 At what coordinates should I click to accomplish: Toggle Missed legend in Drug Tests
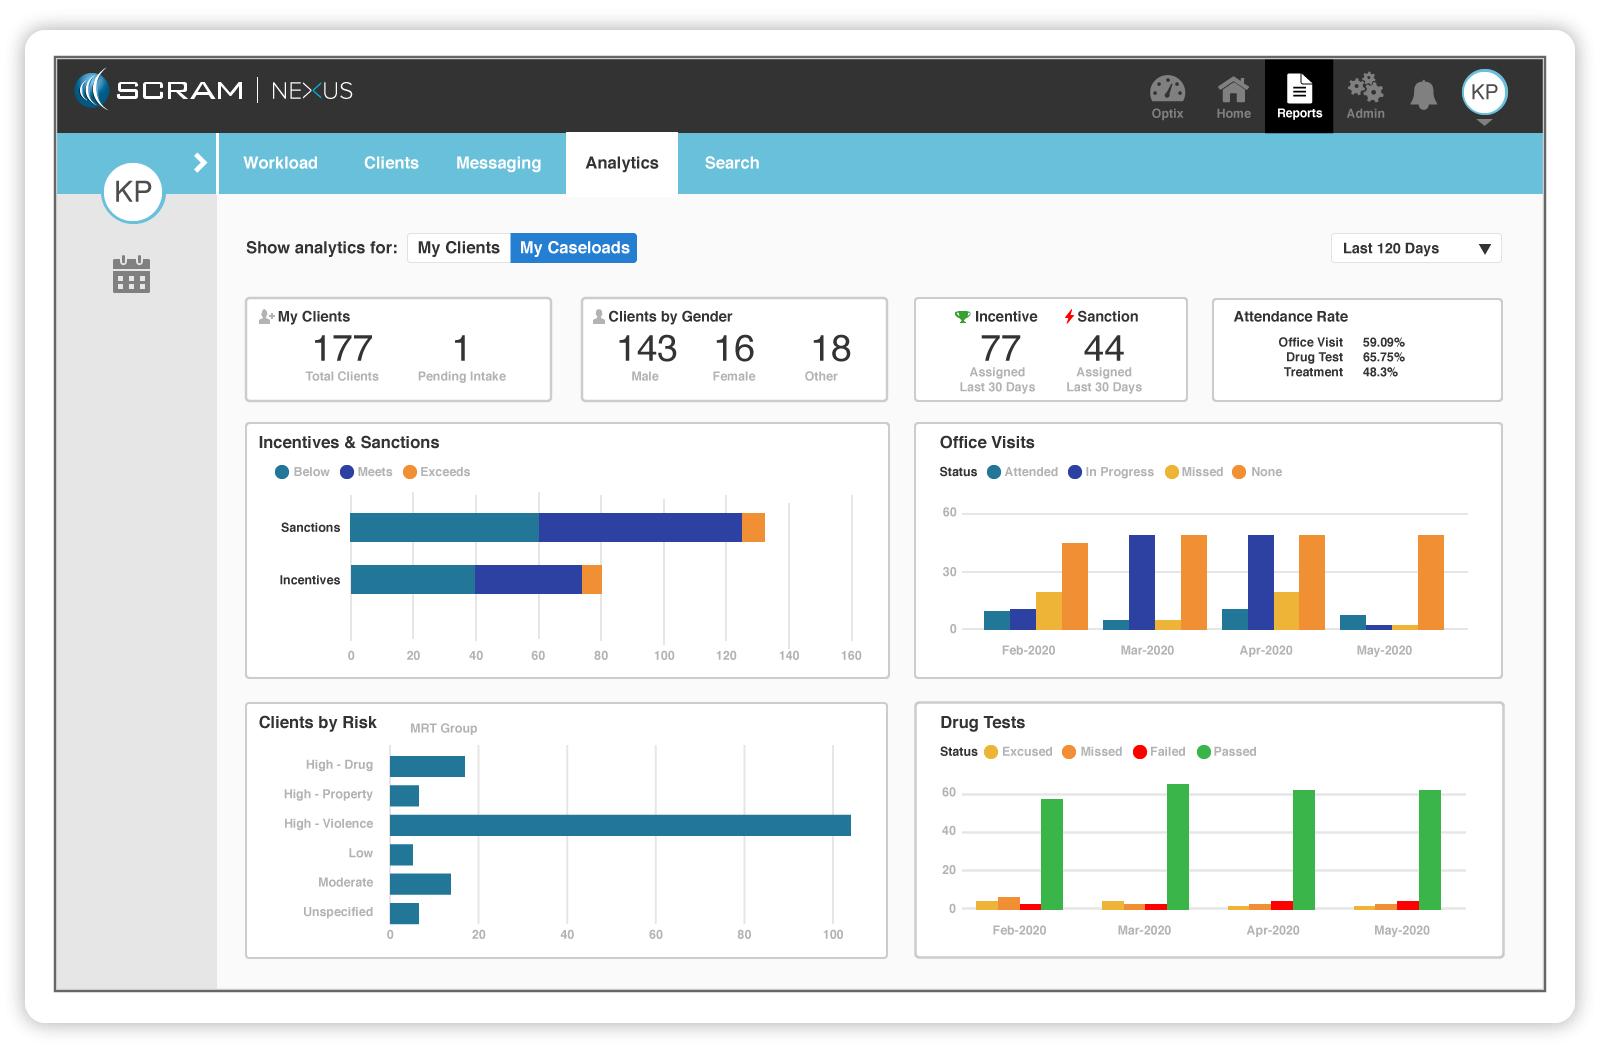pyautogui.click(x=1092, y=752)
